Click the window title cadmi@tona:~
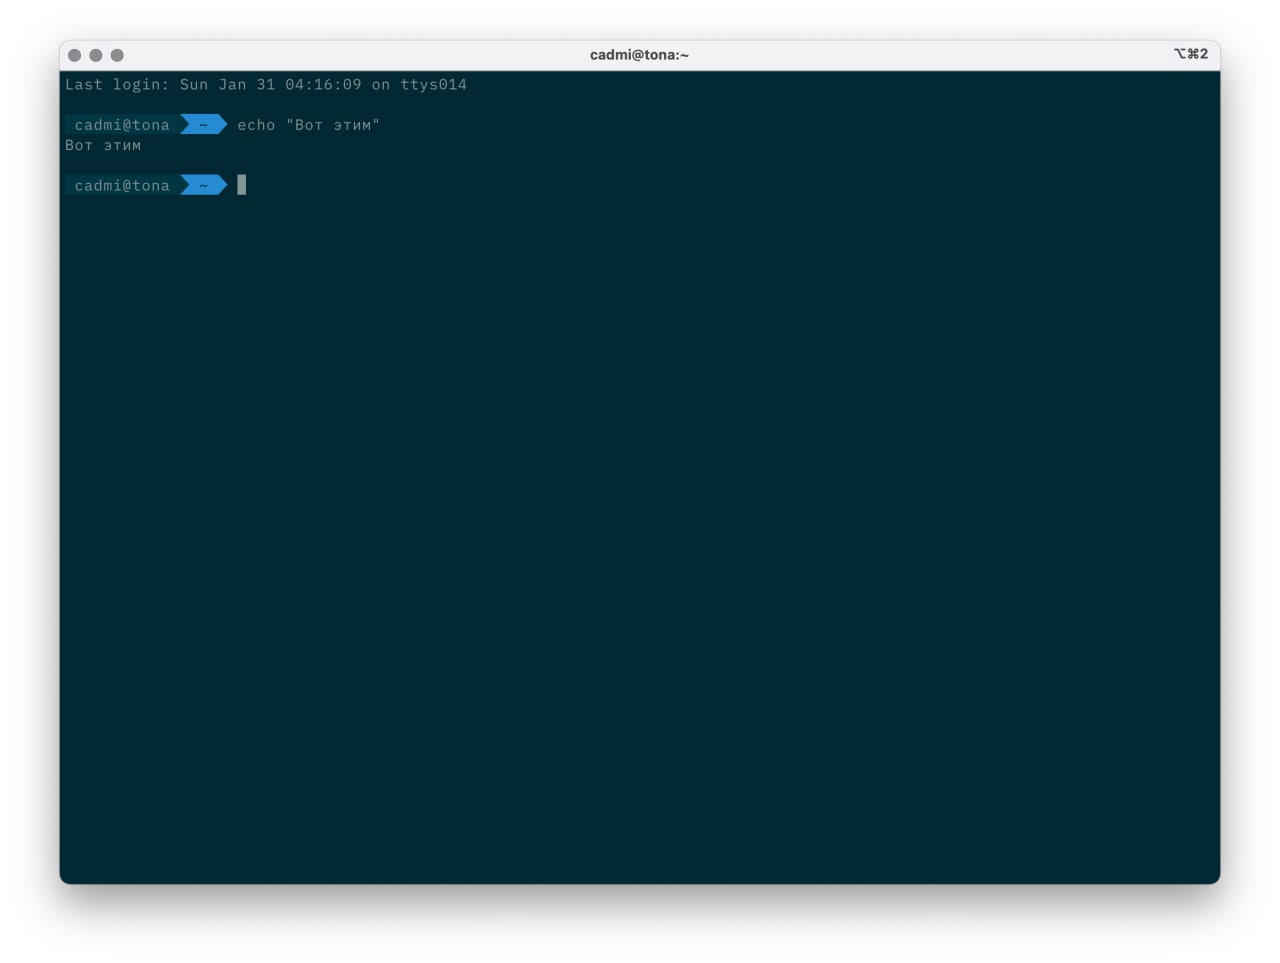 click(639, 55)
